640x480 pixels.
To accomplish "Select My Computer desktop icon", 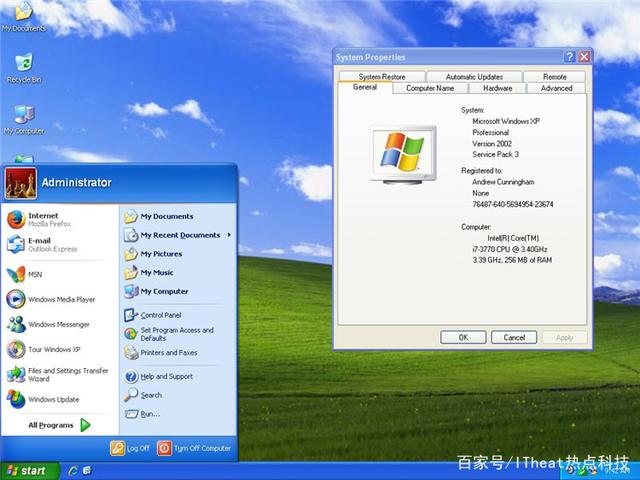I will click(24, 120).
